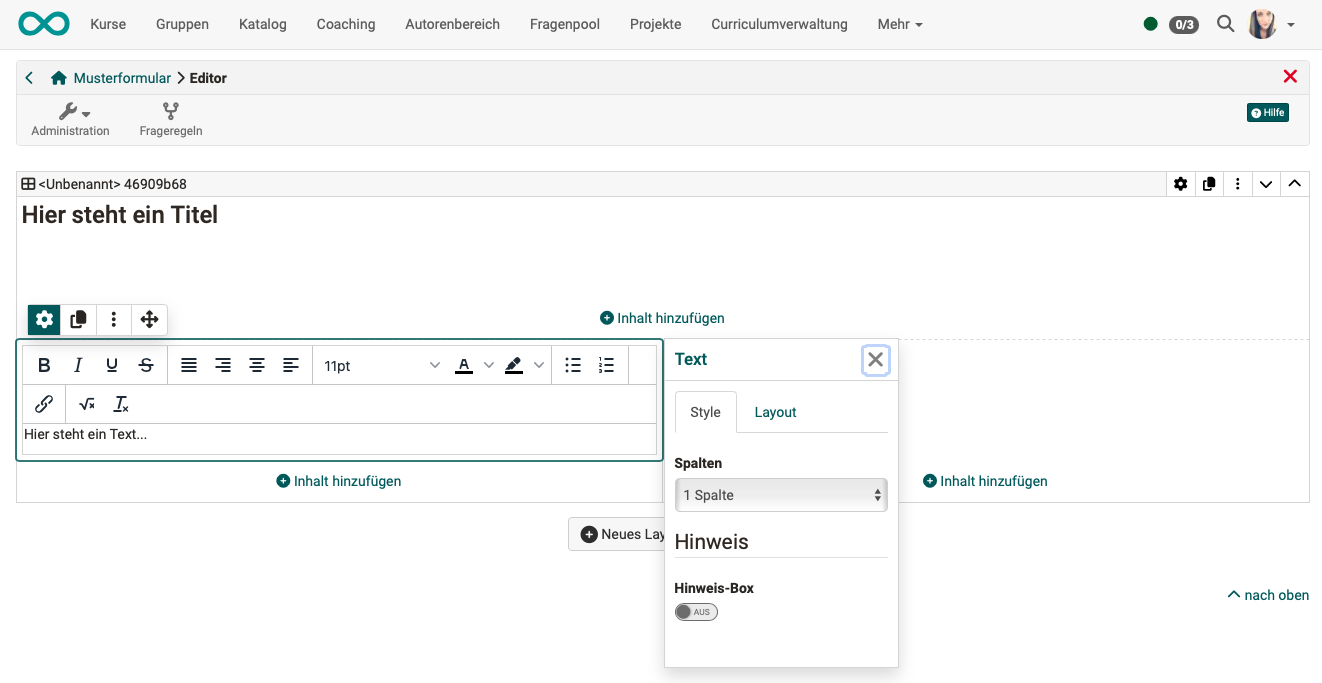Open the Fragenpool menu
Screen dimensions: 1322x683
point(564,24)
